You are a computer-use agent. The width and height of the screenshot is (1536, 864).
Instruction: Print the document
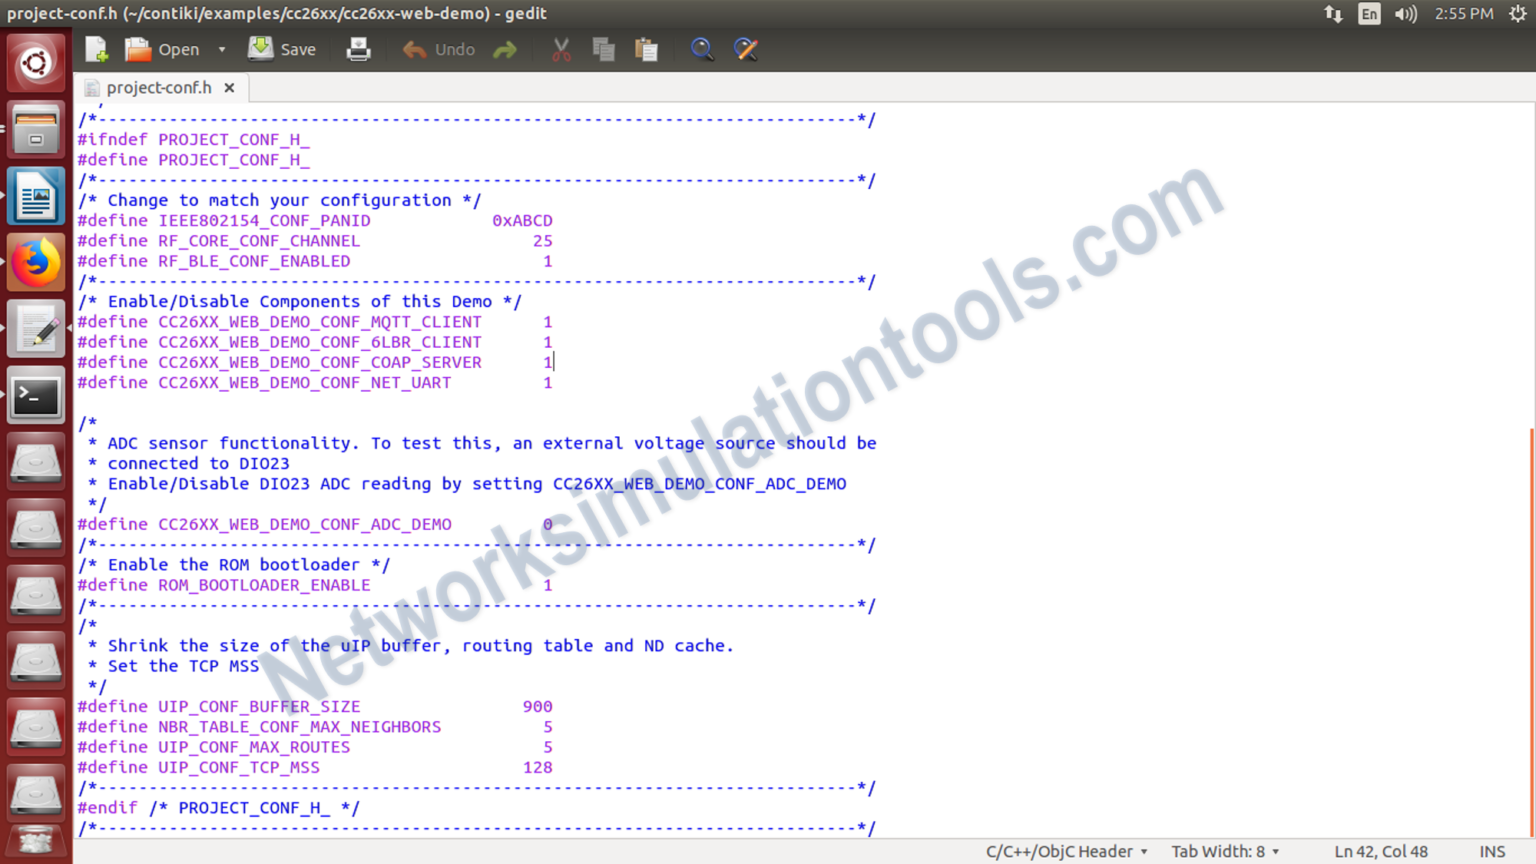tap(358, 49)
